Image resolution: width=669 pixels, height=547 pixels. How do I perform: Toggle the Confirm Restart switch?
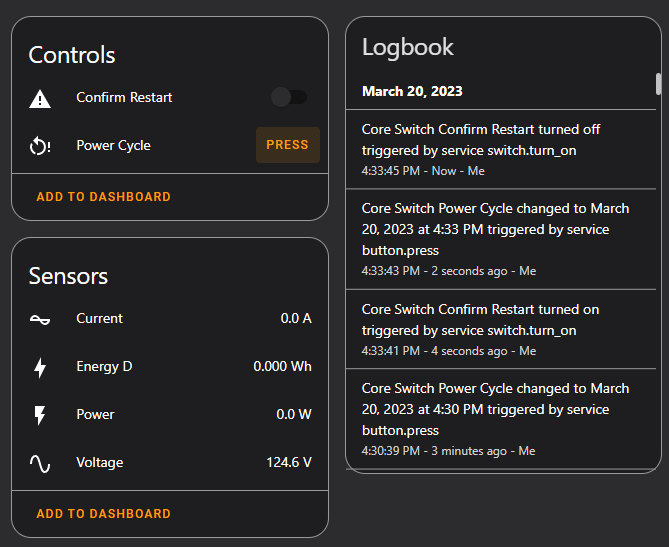pos(289,97)
